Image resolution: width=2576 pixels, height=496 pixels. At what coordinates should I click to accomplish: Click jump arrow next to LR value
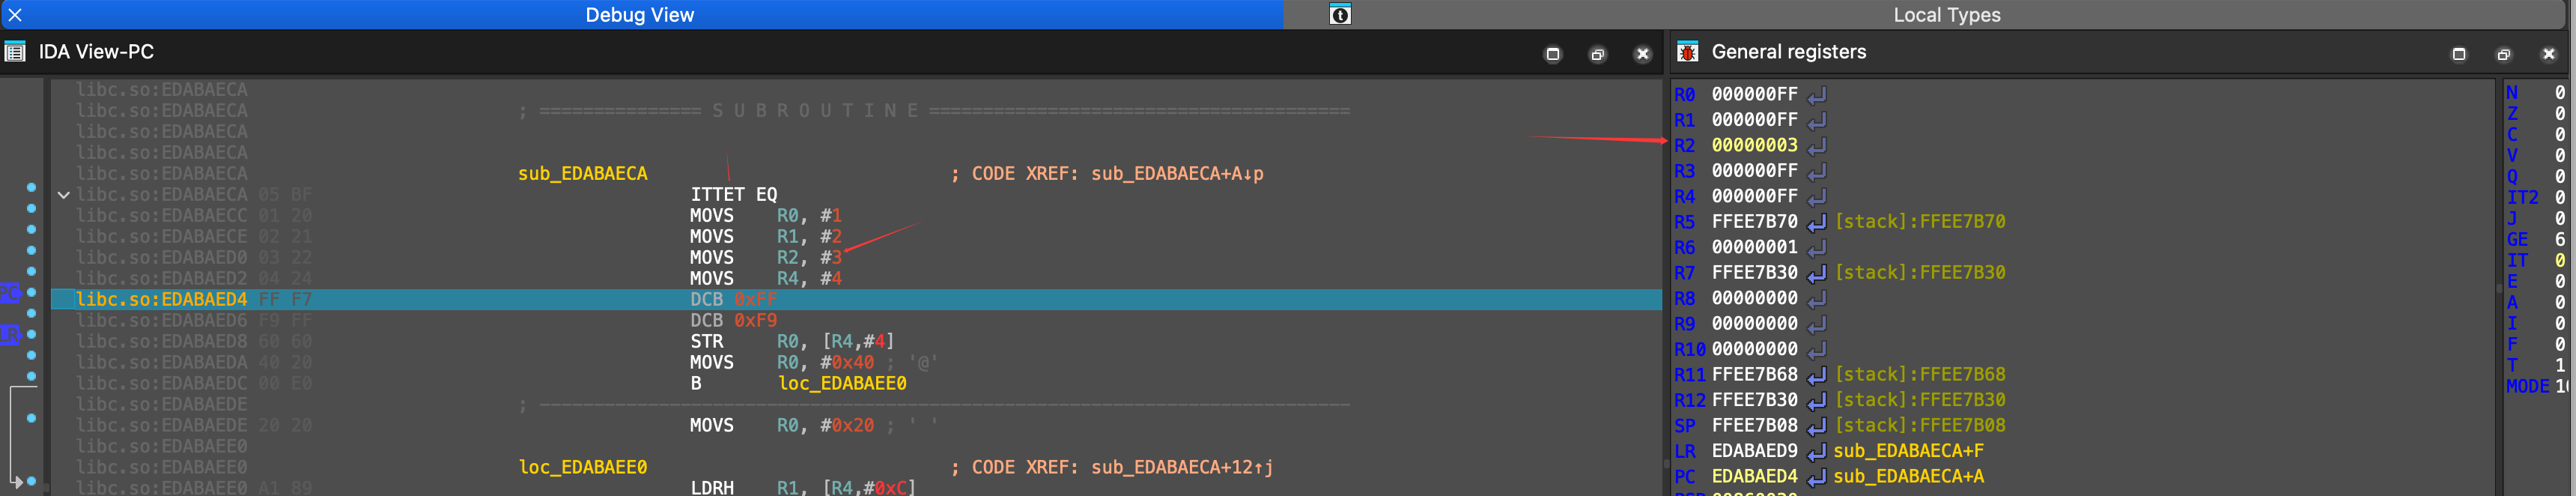coord(1816,452)
